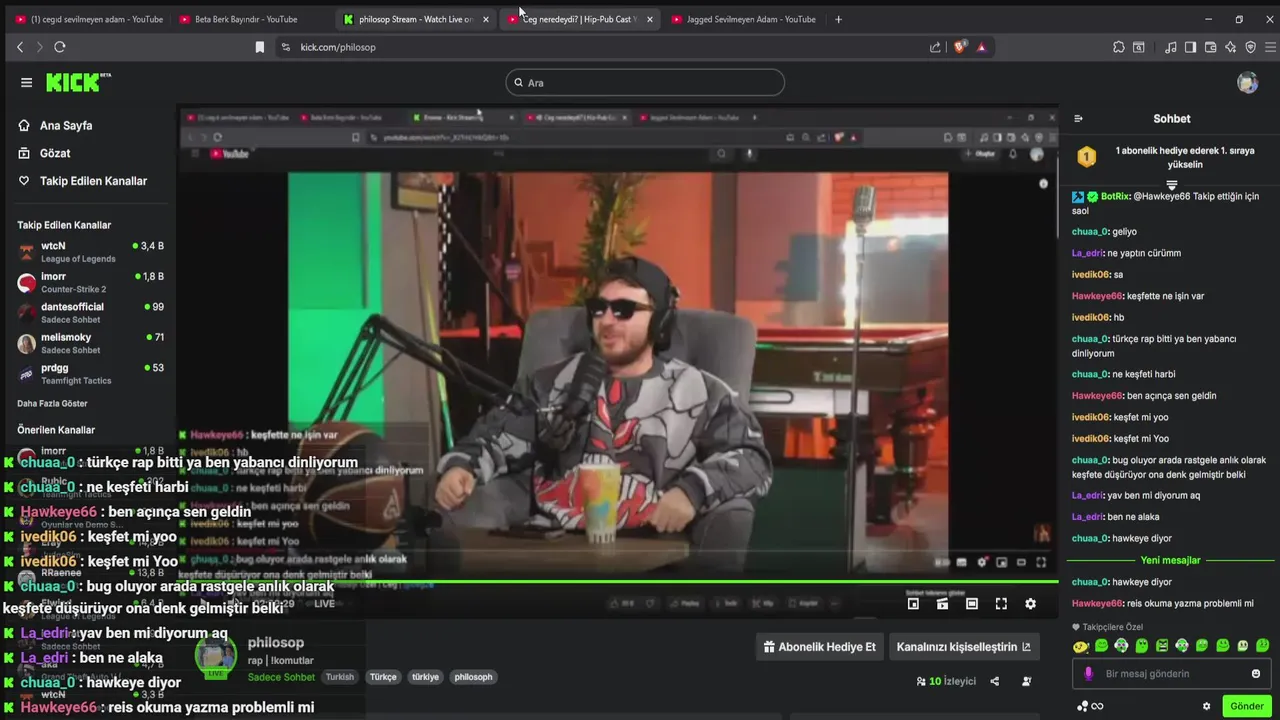Open Brave Rewards triangle icon
1280x720 pixels.
[981, 47]
